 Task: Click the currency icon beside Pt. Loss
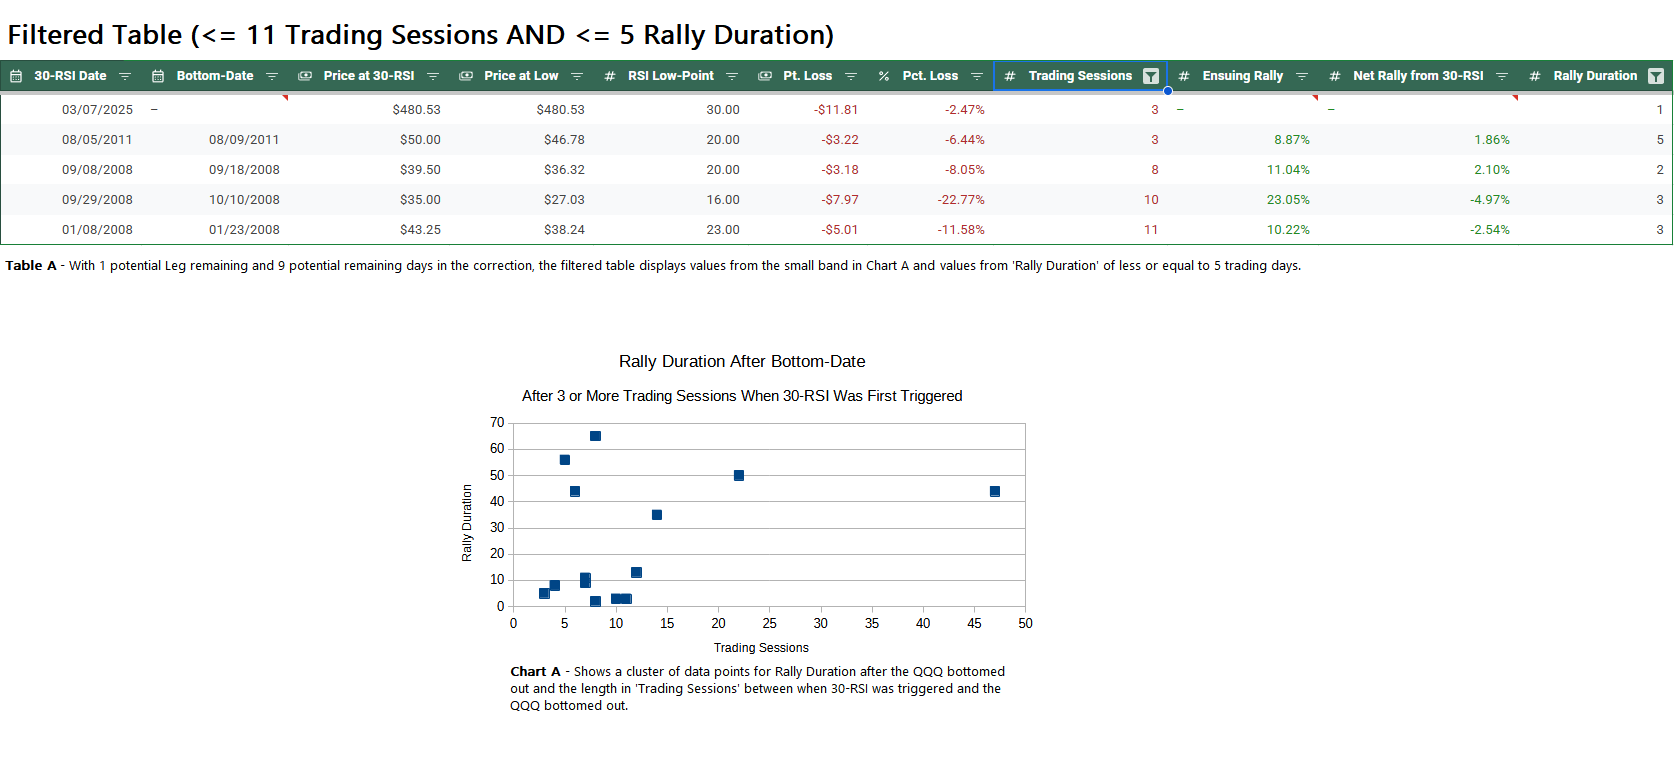(x=765, y=76)
